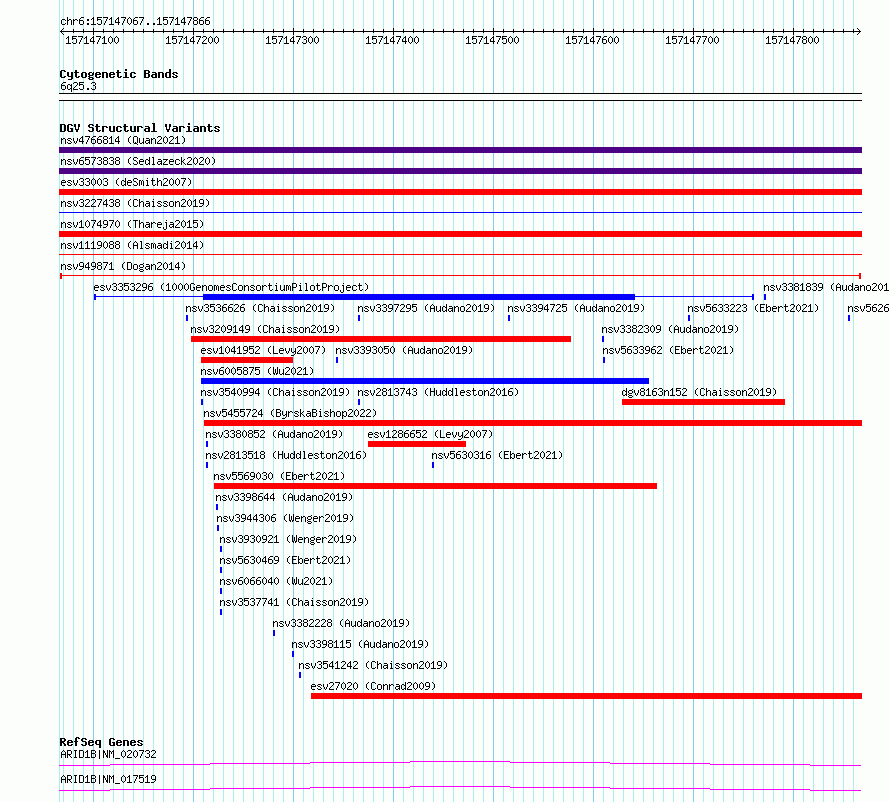
Task: Click ruler position 157147700
Action: tap(692, 40)
